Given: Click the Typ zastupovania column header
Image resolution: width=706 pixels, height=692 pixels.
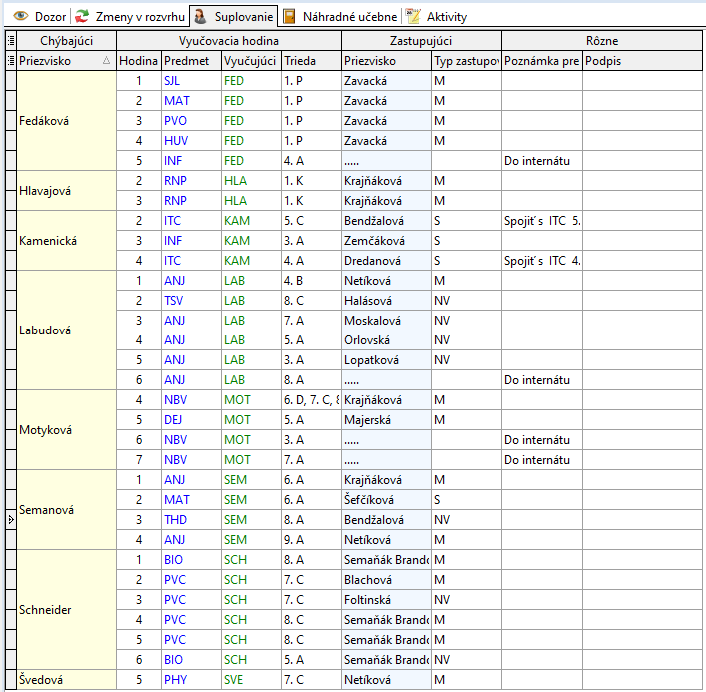Looking at the screenshot, I should 466,61.
